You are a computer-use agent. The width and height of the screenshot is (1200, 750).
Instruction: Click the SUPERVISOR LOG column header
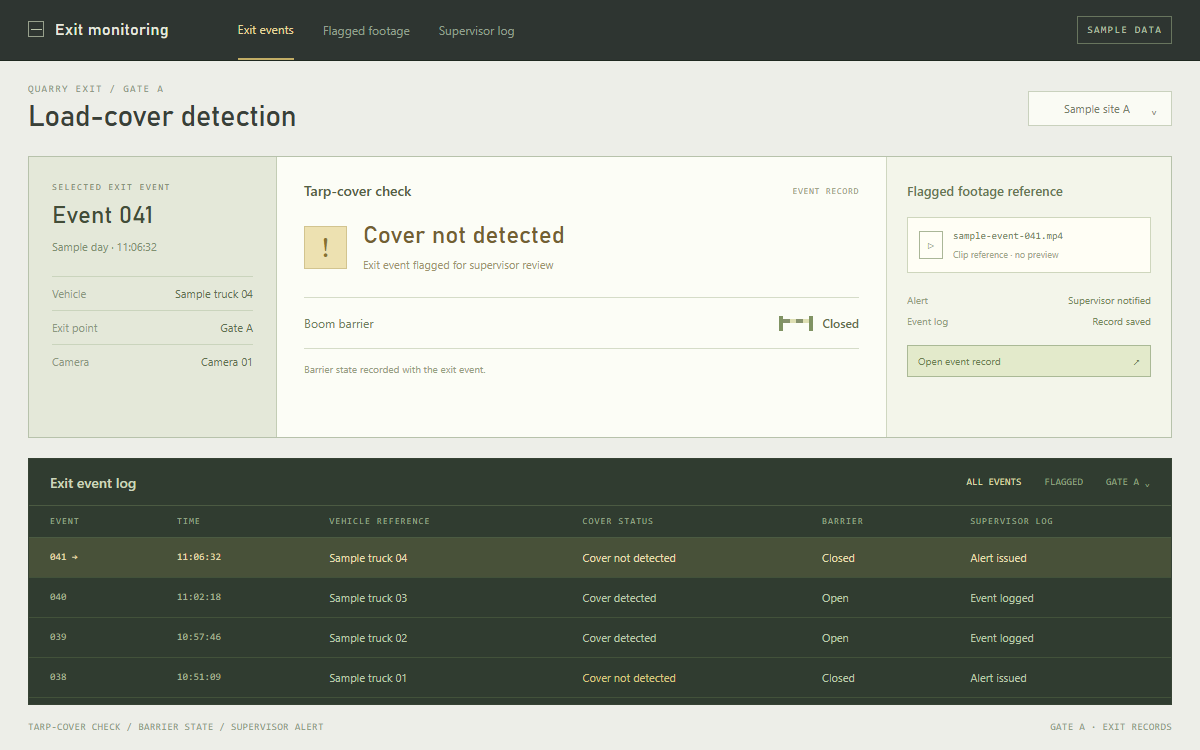point(1011,521)
